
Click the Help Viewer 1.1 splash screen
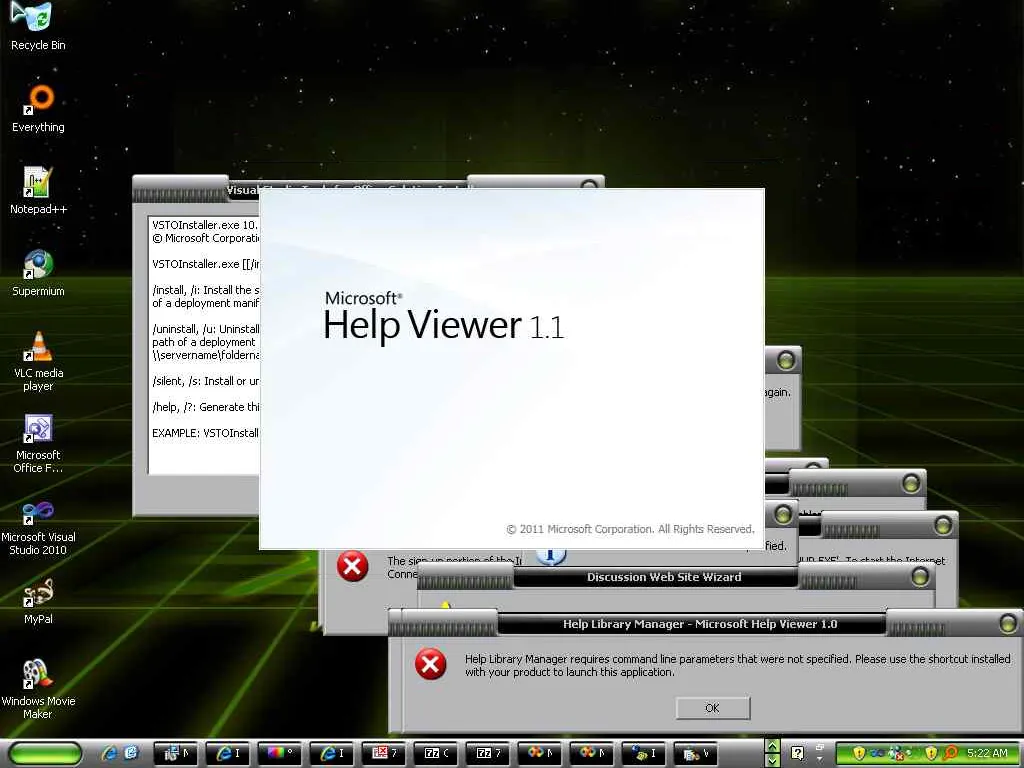[512, 369]
